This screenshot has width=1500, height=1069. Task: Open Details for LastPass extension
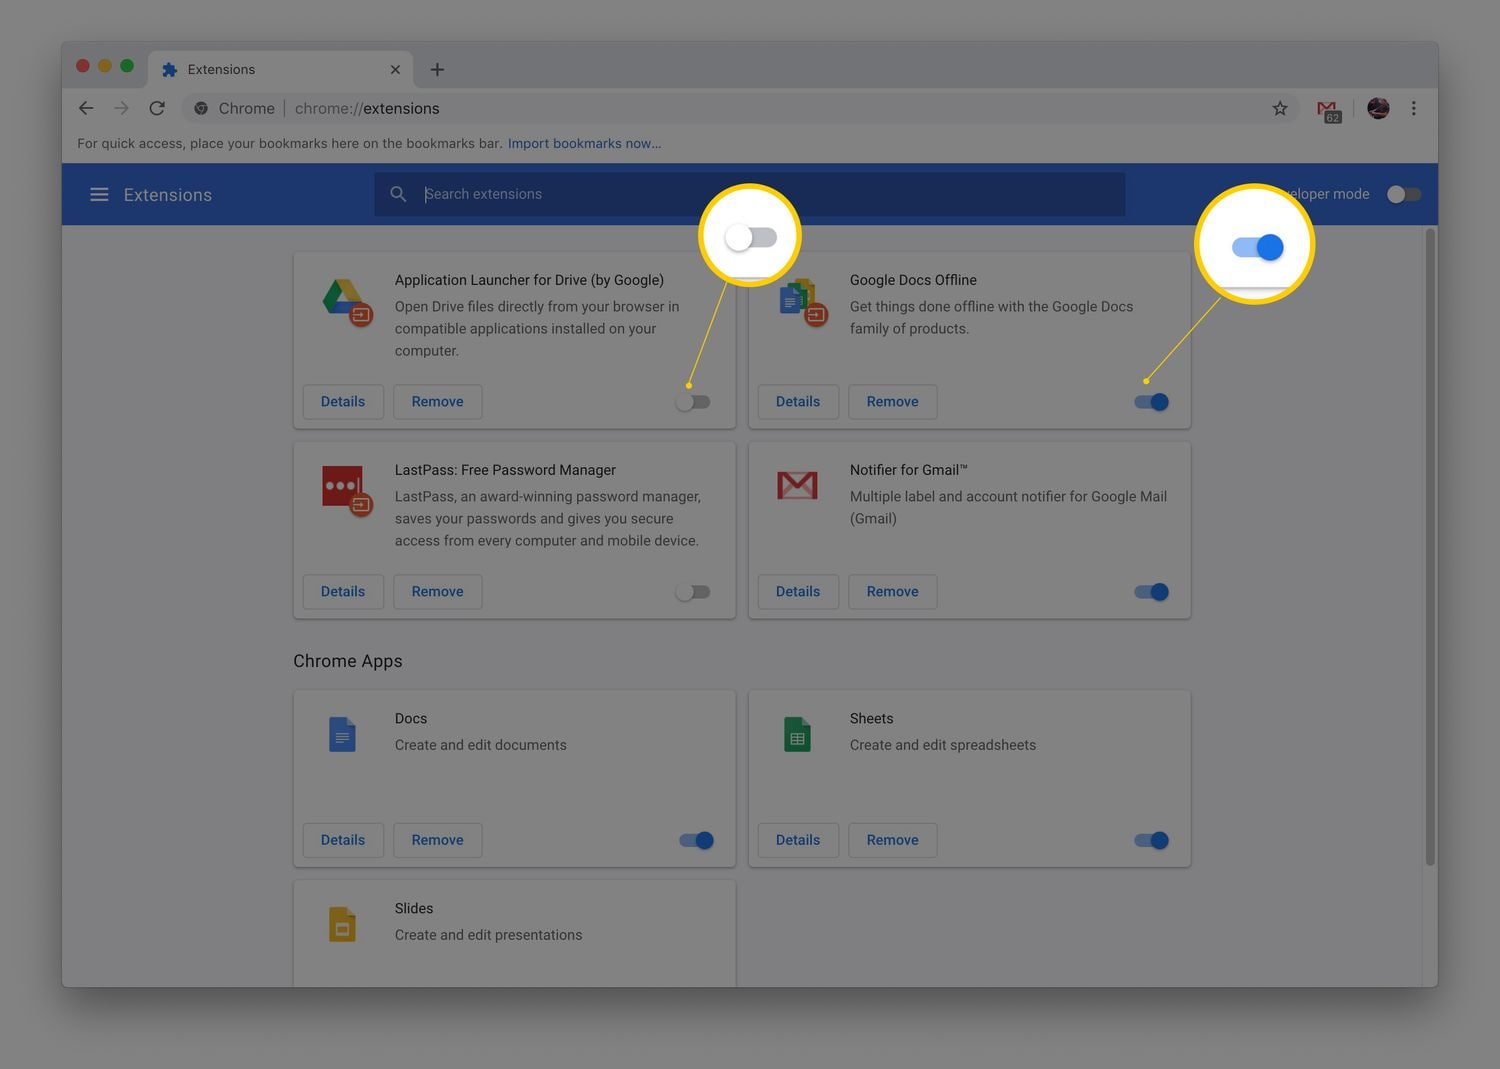pos(342,591)
